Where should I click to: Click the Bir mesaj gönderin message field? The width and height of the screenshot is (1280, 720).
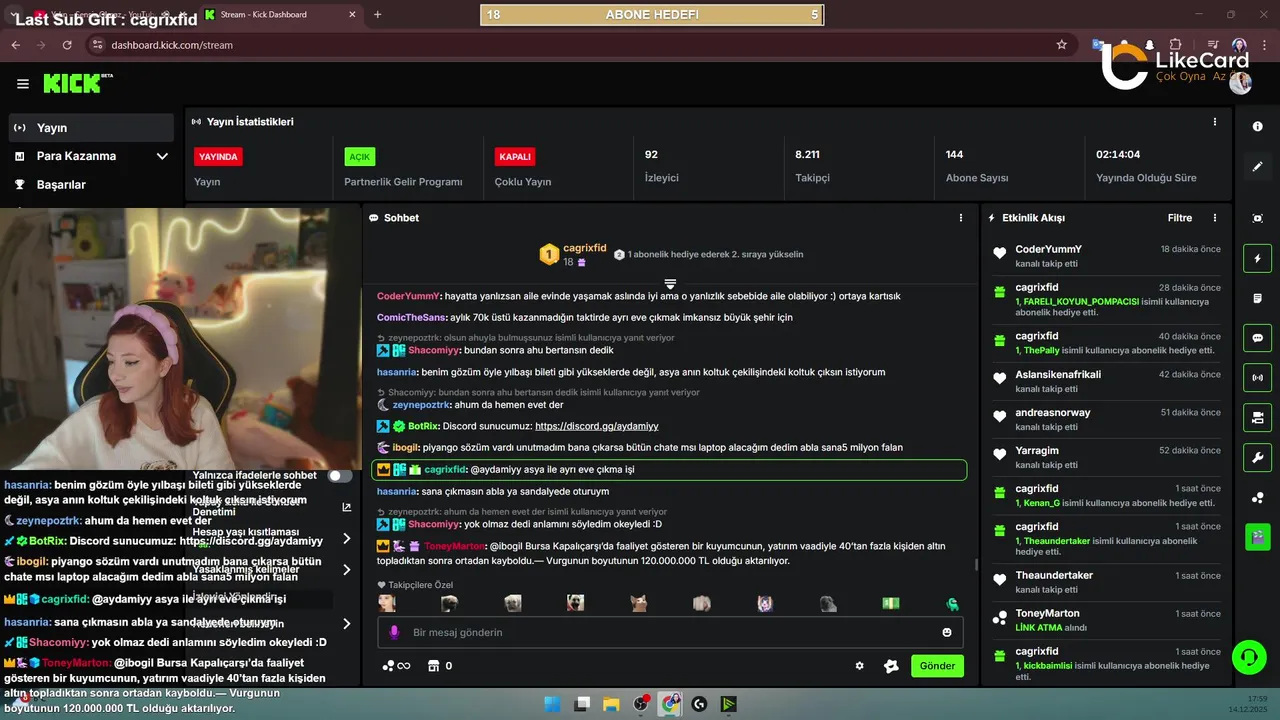670,633
